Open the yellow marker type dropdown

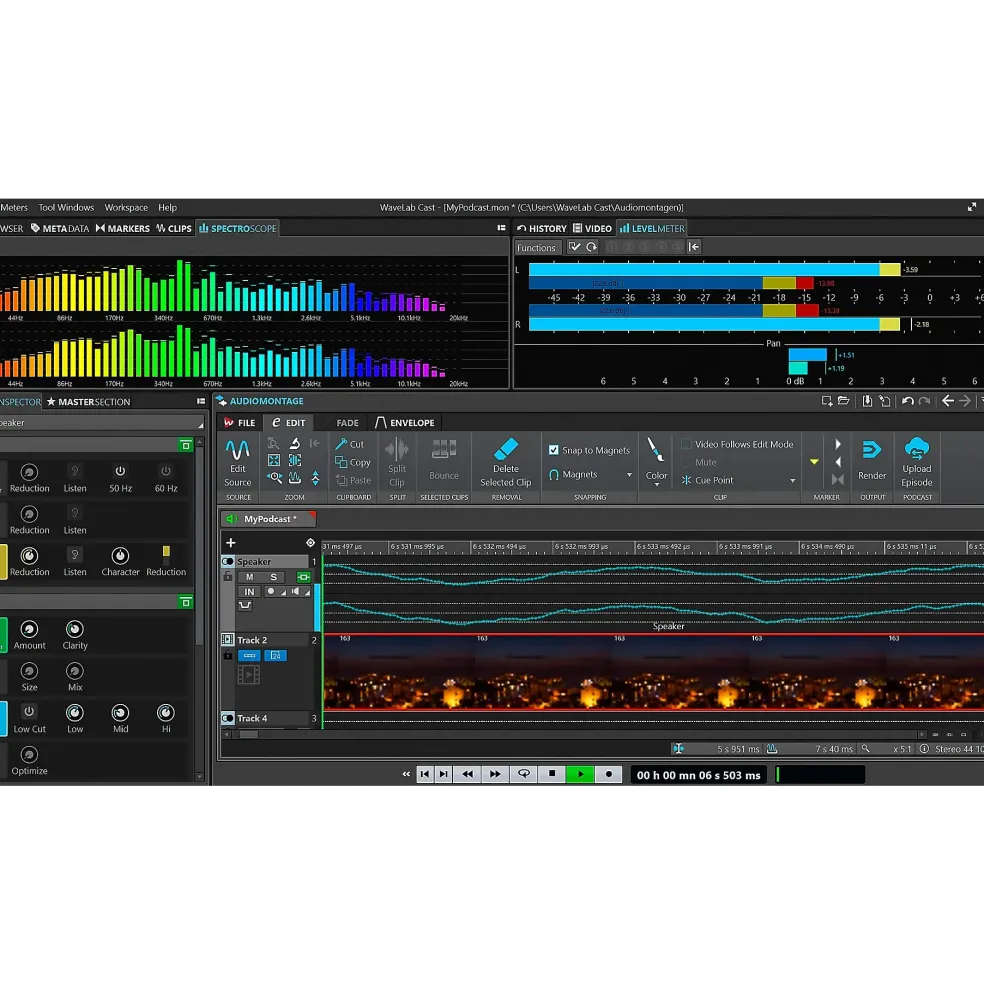pos(814,462)
